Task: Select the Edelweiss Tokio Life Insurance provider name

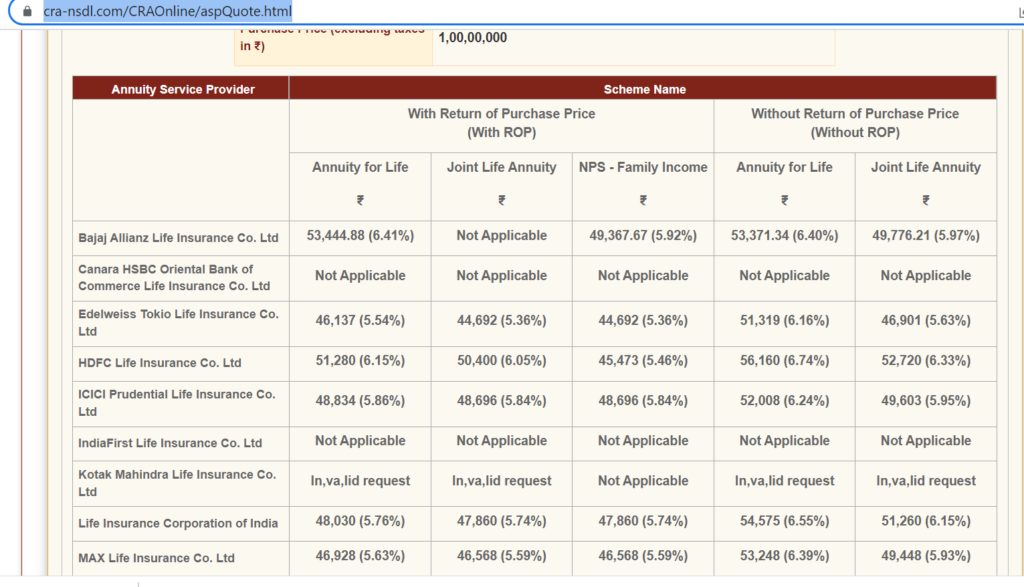Action: coord(178,322)
